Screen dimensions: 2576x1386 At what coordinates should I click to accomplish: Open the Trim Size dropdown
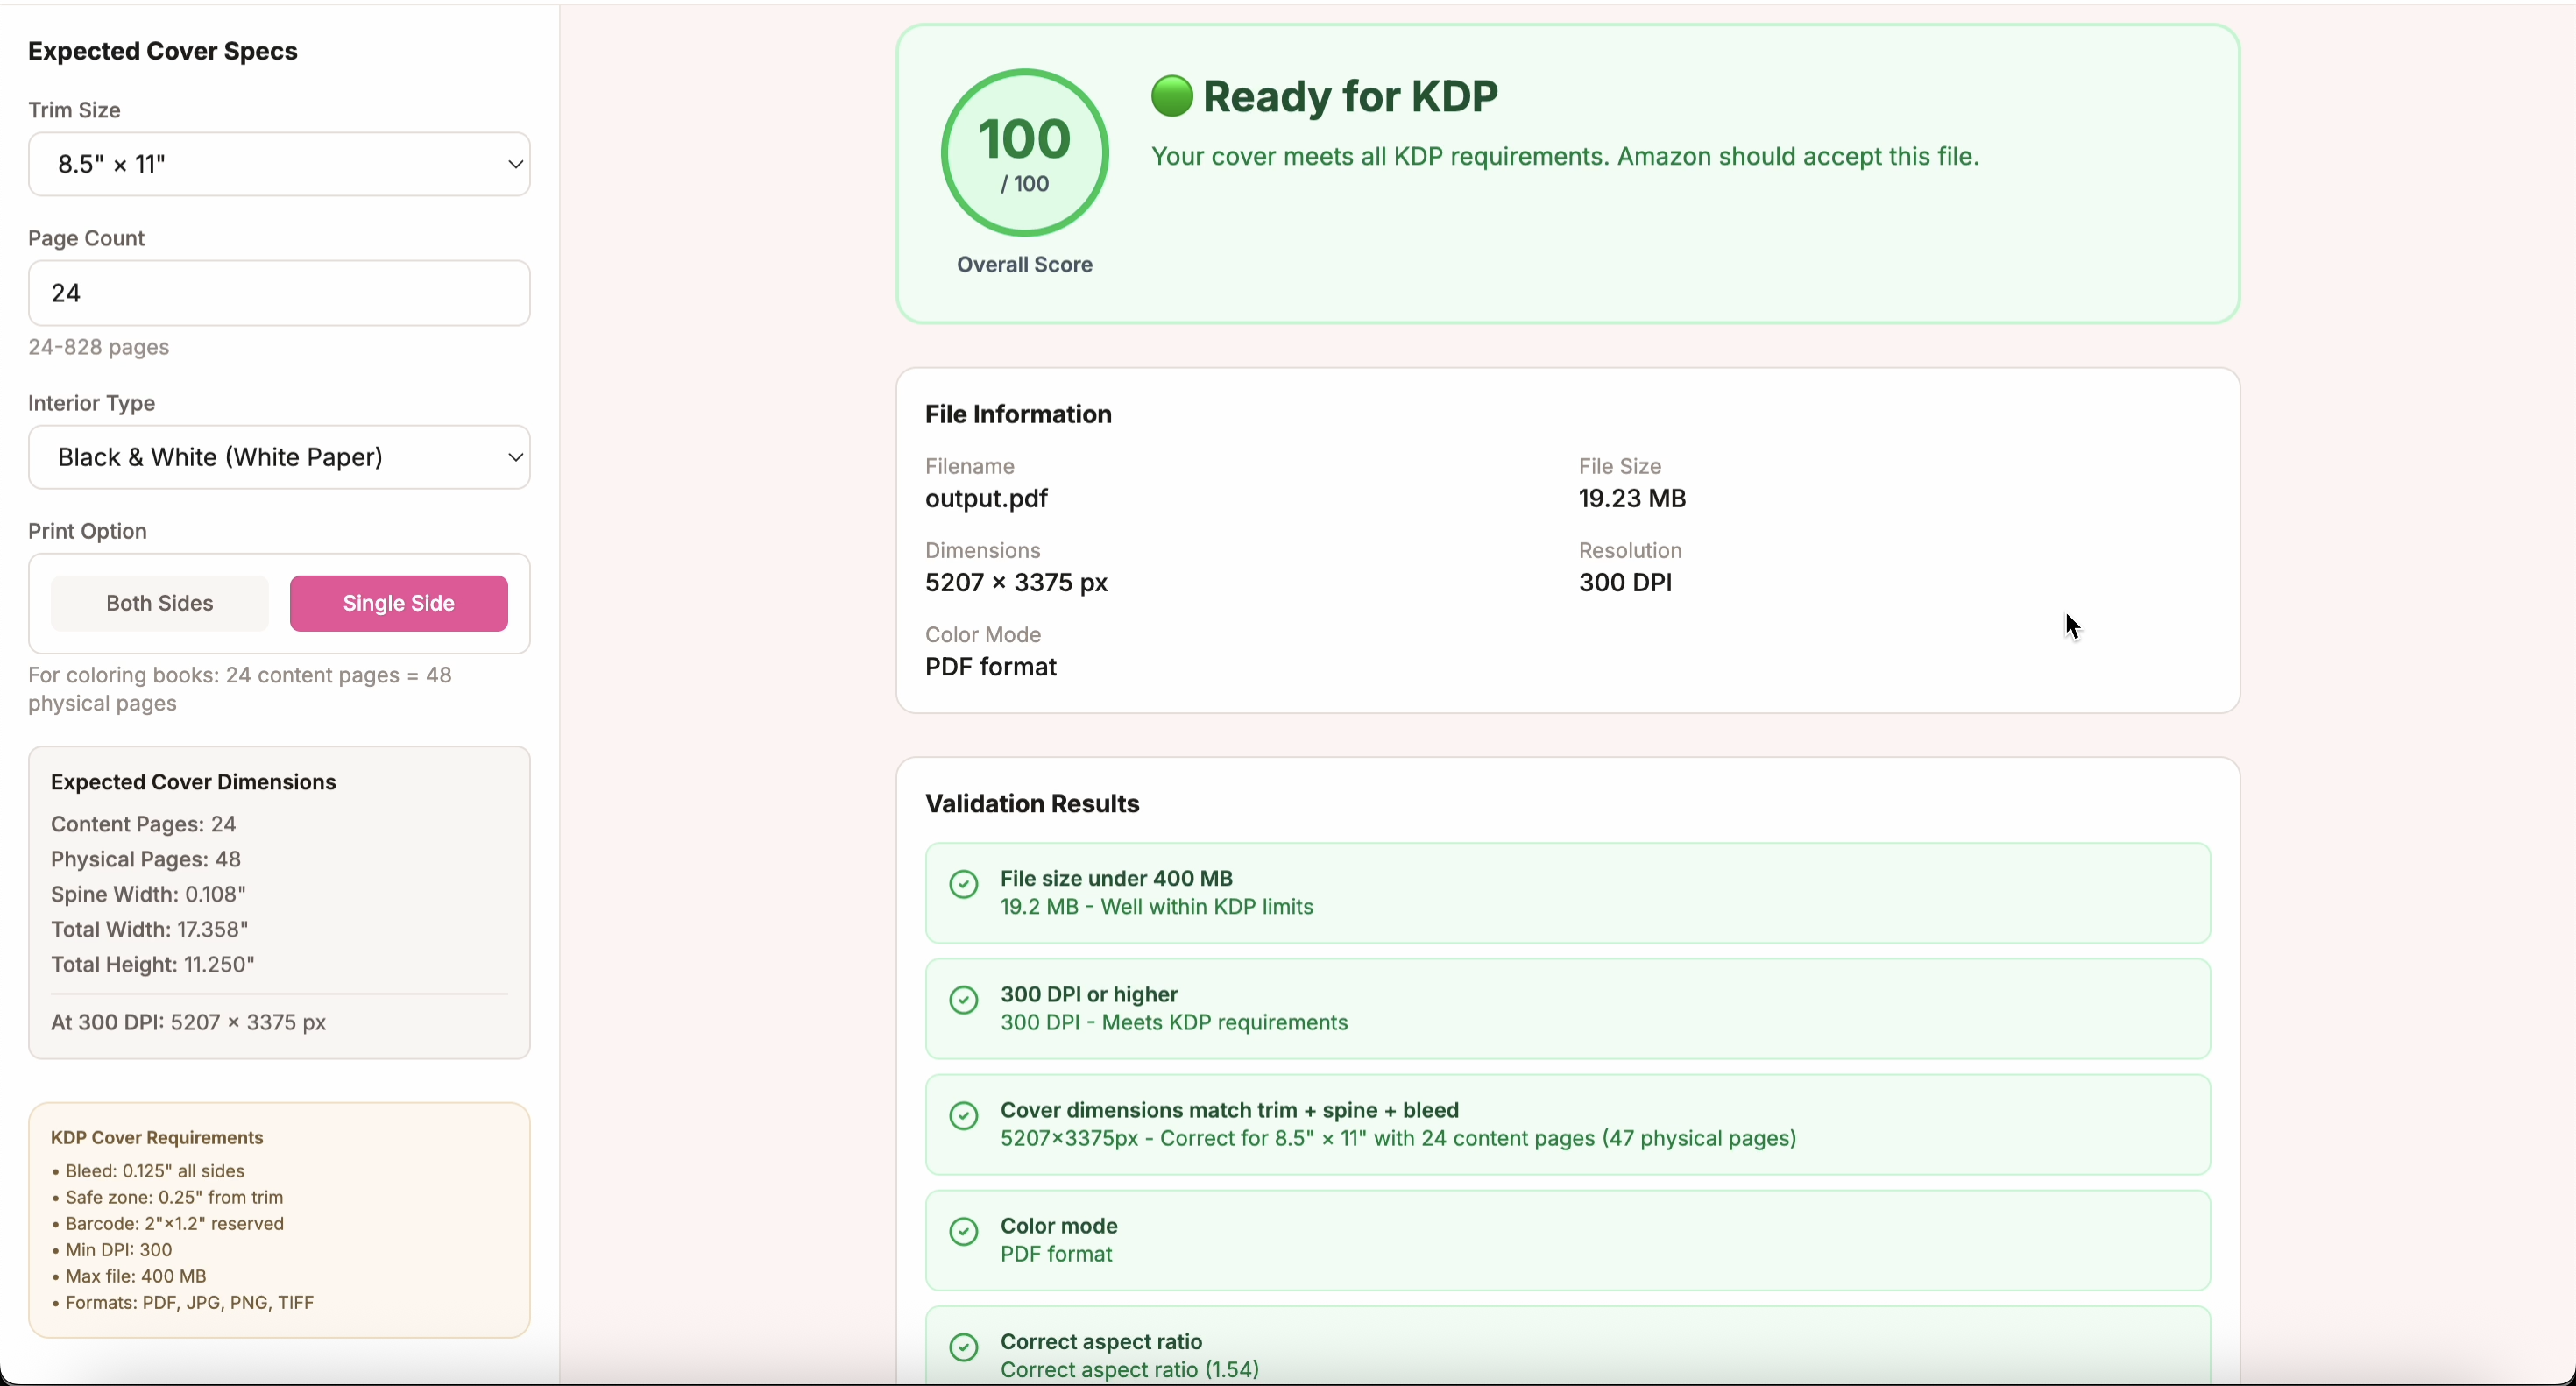279,164
